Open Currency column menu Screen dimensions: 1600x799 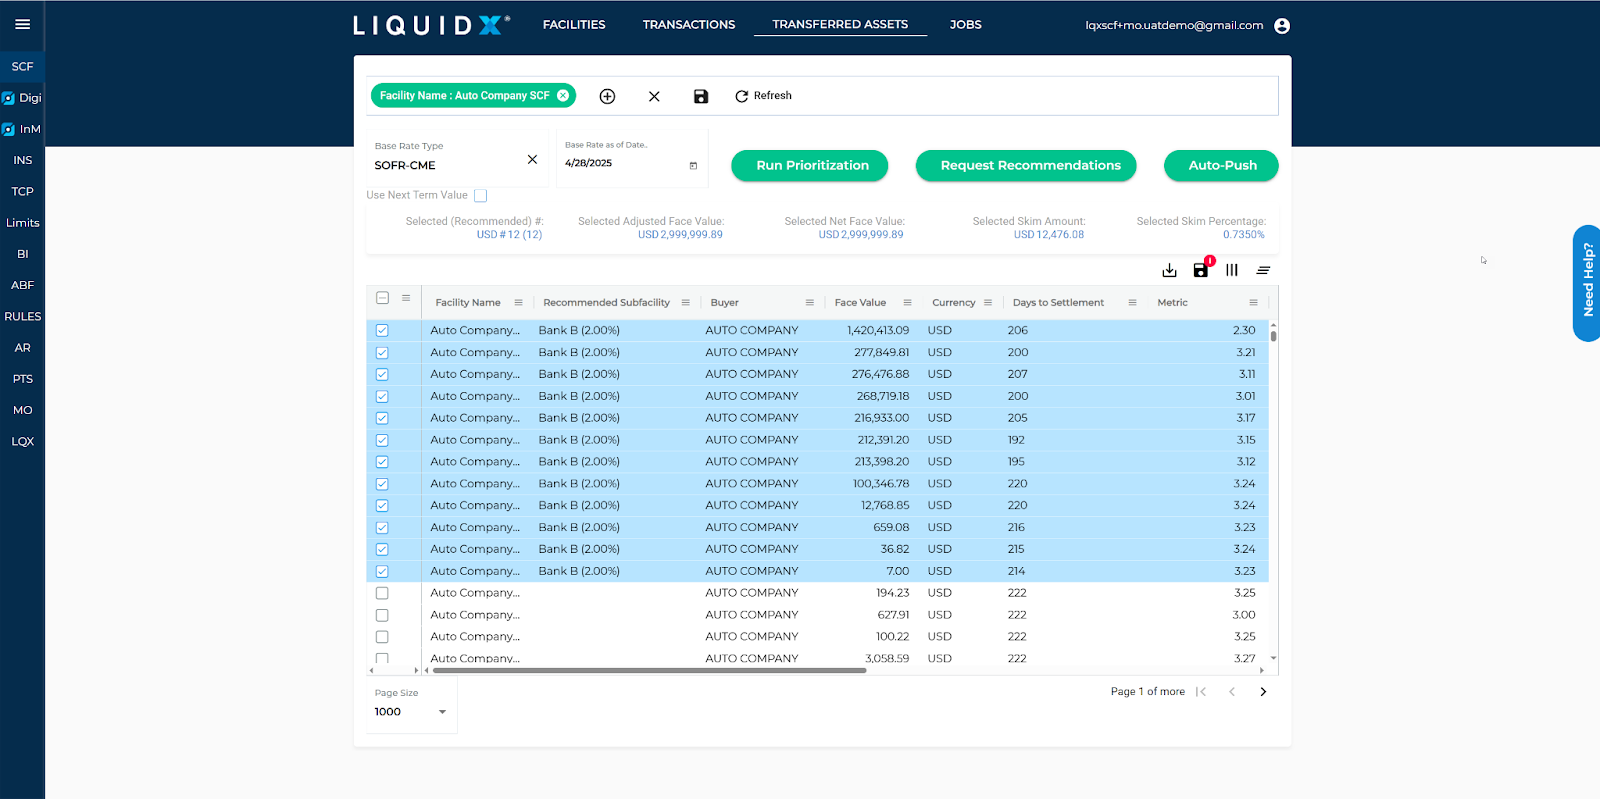988,303
